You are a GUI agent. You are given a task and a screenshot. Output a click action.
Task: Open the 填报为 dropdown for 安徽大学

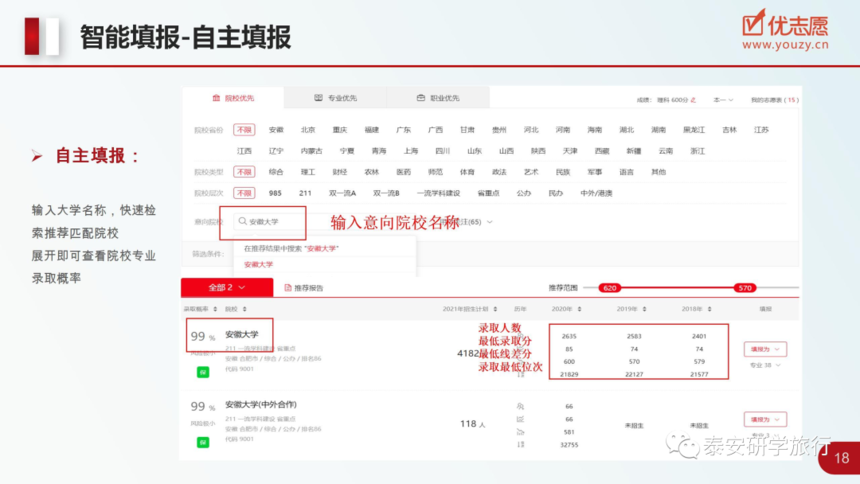click(765, 349)
